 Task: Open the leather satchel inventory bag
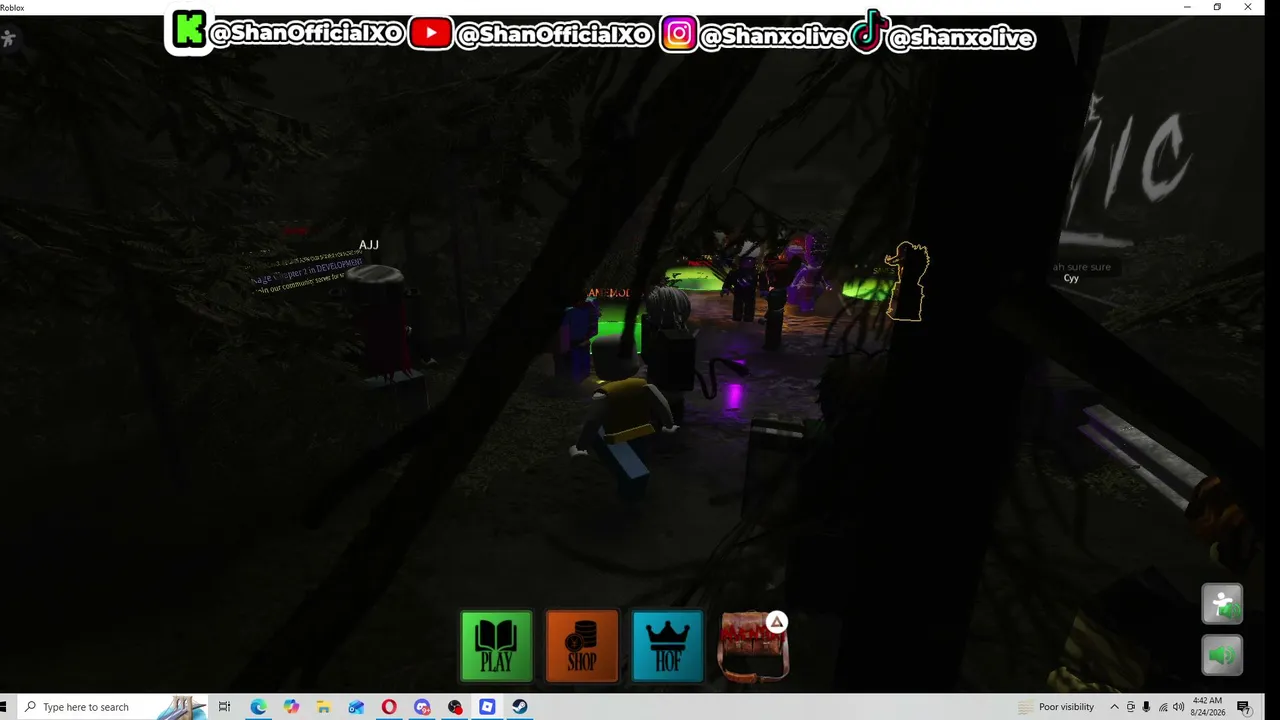pos(754,647)
